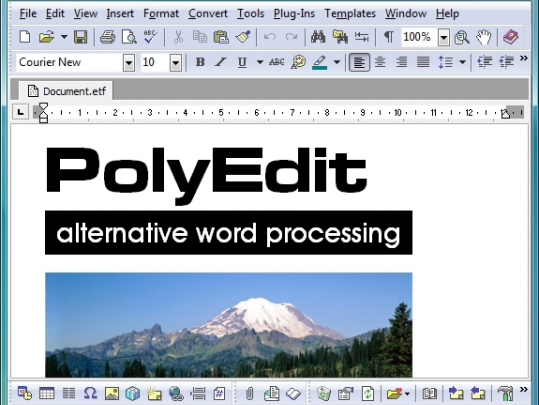Image resolution: width=539 pixels, height=405 pixels.
Task: Open the Templates menu
Action: click(x=350, y=13)
